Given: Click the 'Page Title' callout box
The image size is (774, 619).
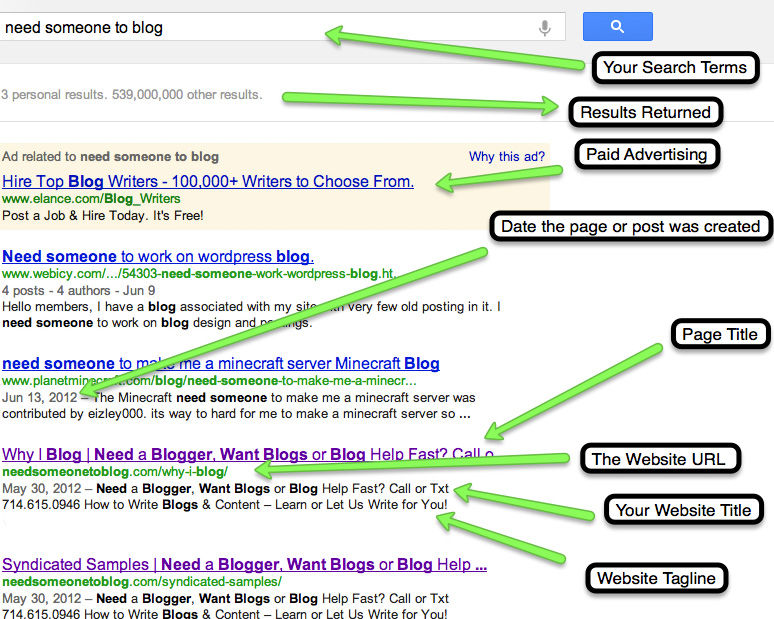Looking at the screenshot, I should point(719,334).
